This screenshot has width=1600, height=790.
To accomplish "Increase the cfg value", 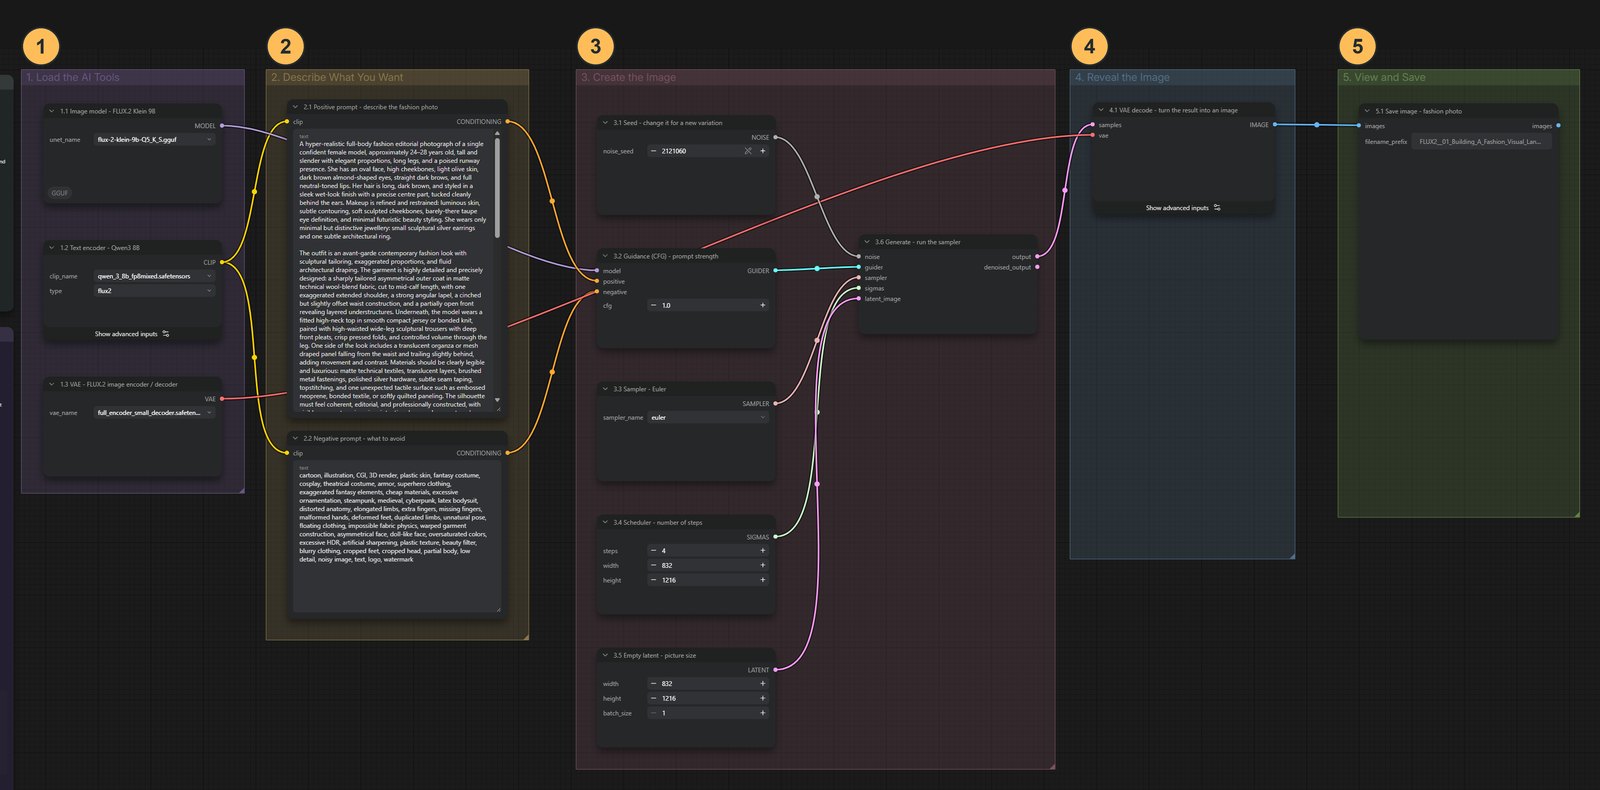I will 763,305.
